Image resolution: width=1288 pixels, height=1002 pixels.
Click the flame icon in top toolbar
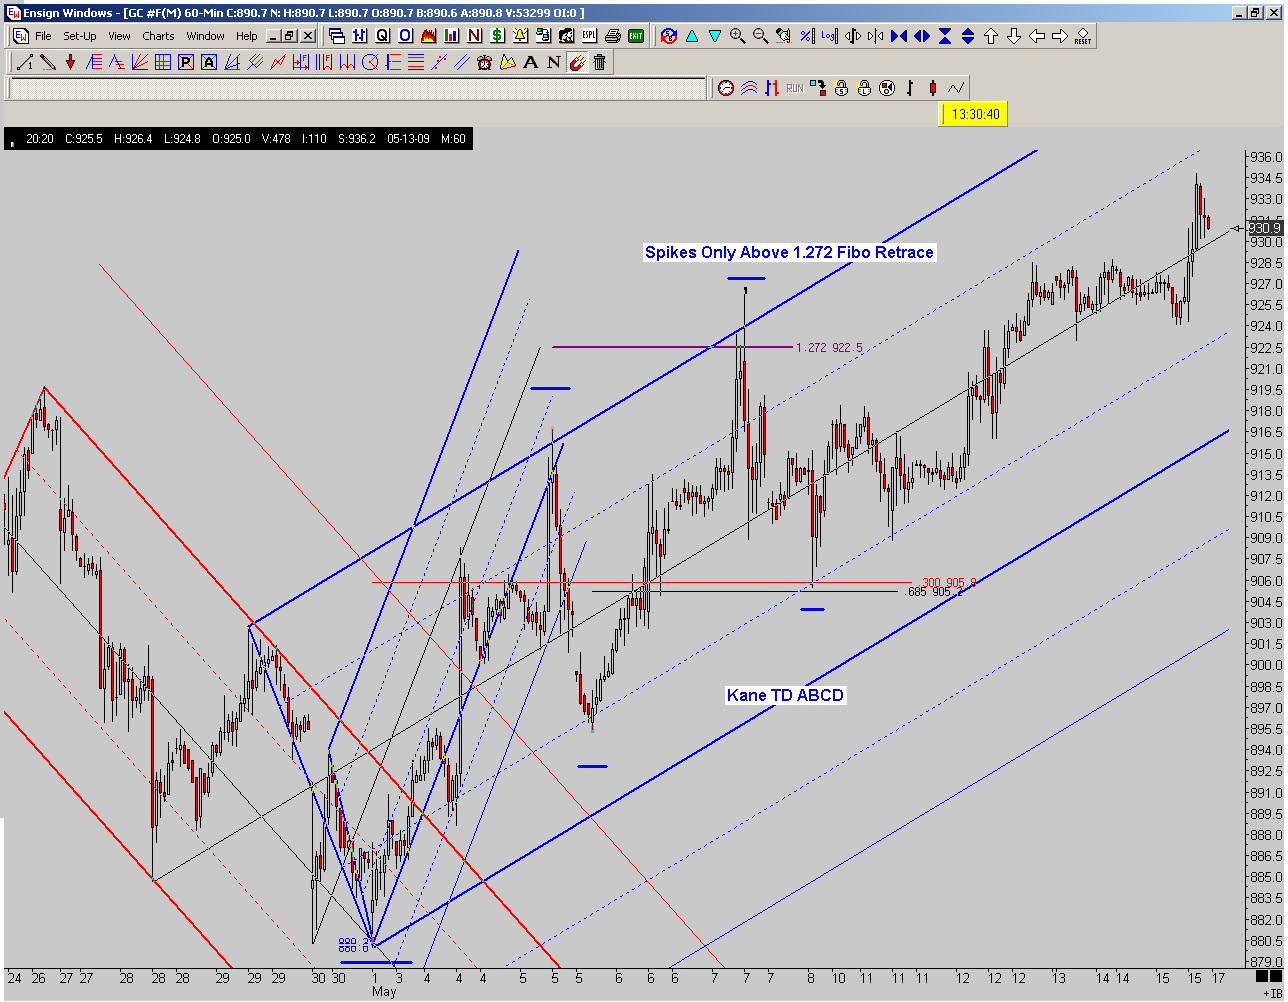428,36
